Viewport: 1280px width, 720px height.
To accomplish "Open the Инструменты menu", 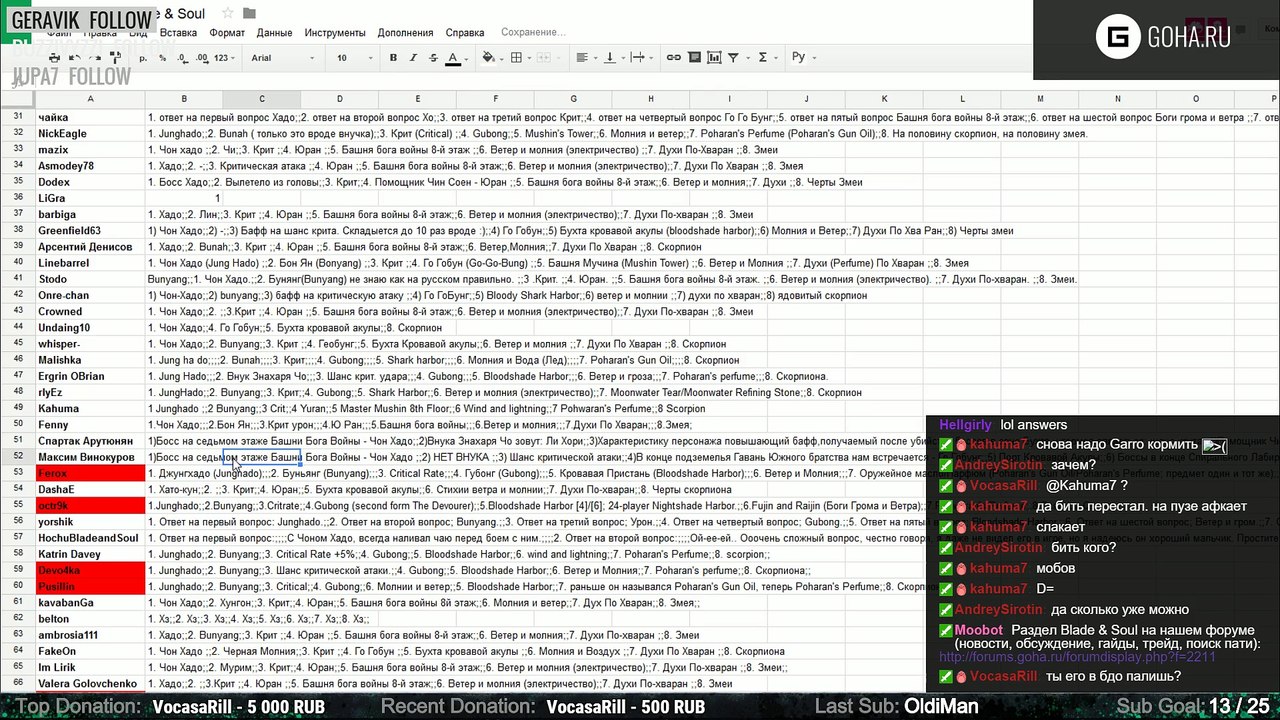I will [335, 32].
